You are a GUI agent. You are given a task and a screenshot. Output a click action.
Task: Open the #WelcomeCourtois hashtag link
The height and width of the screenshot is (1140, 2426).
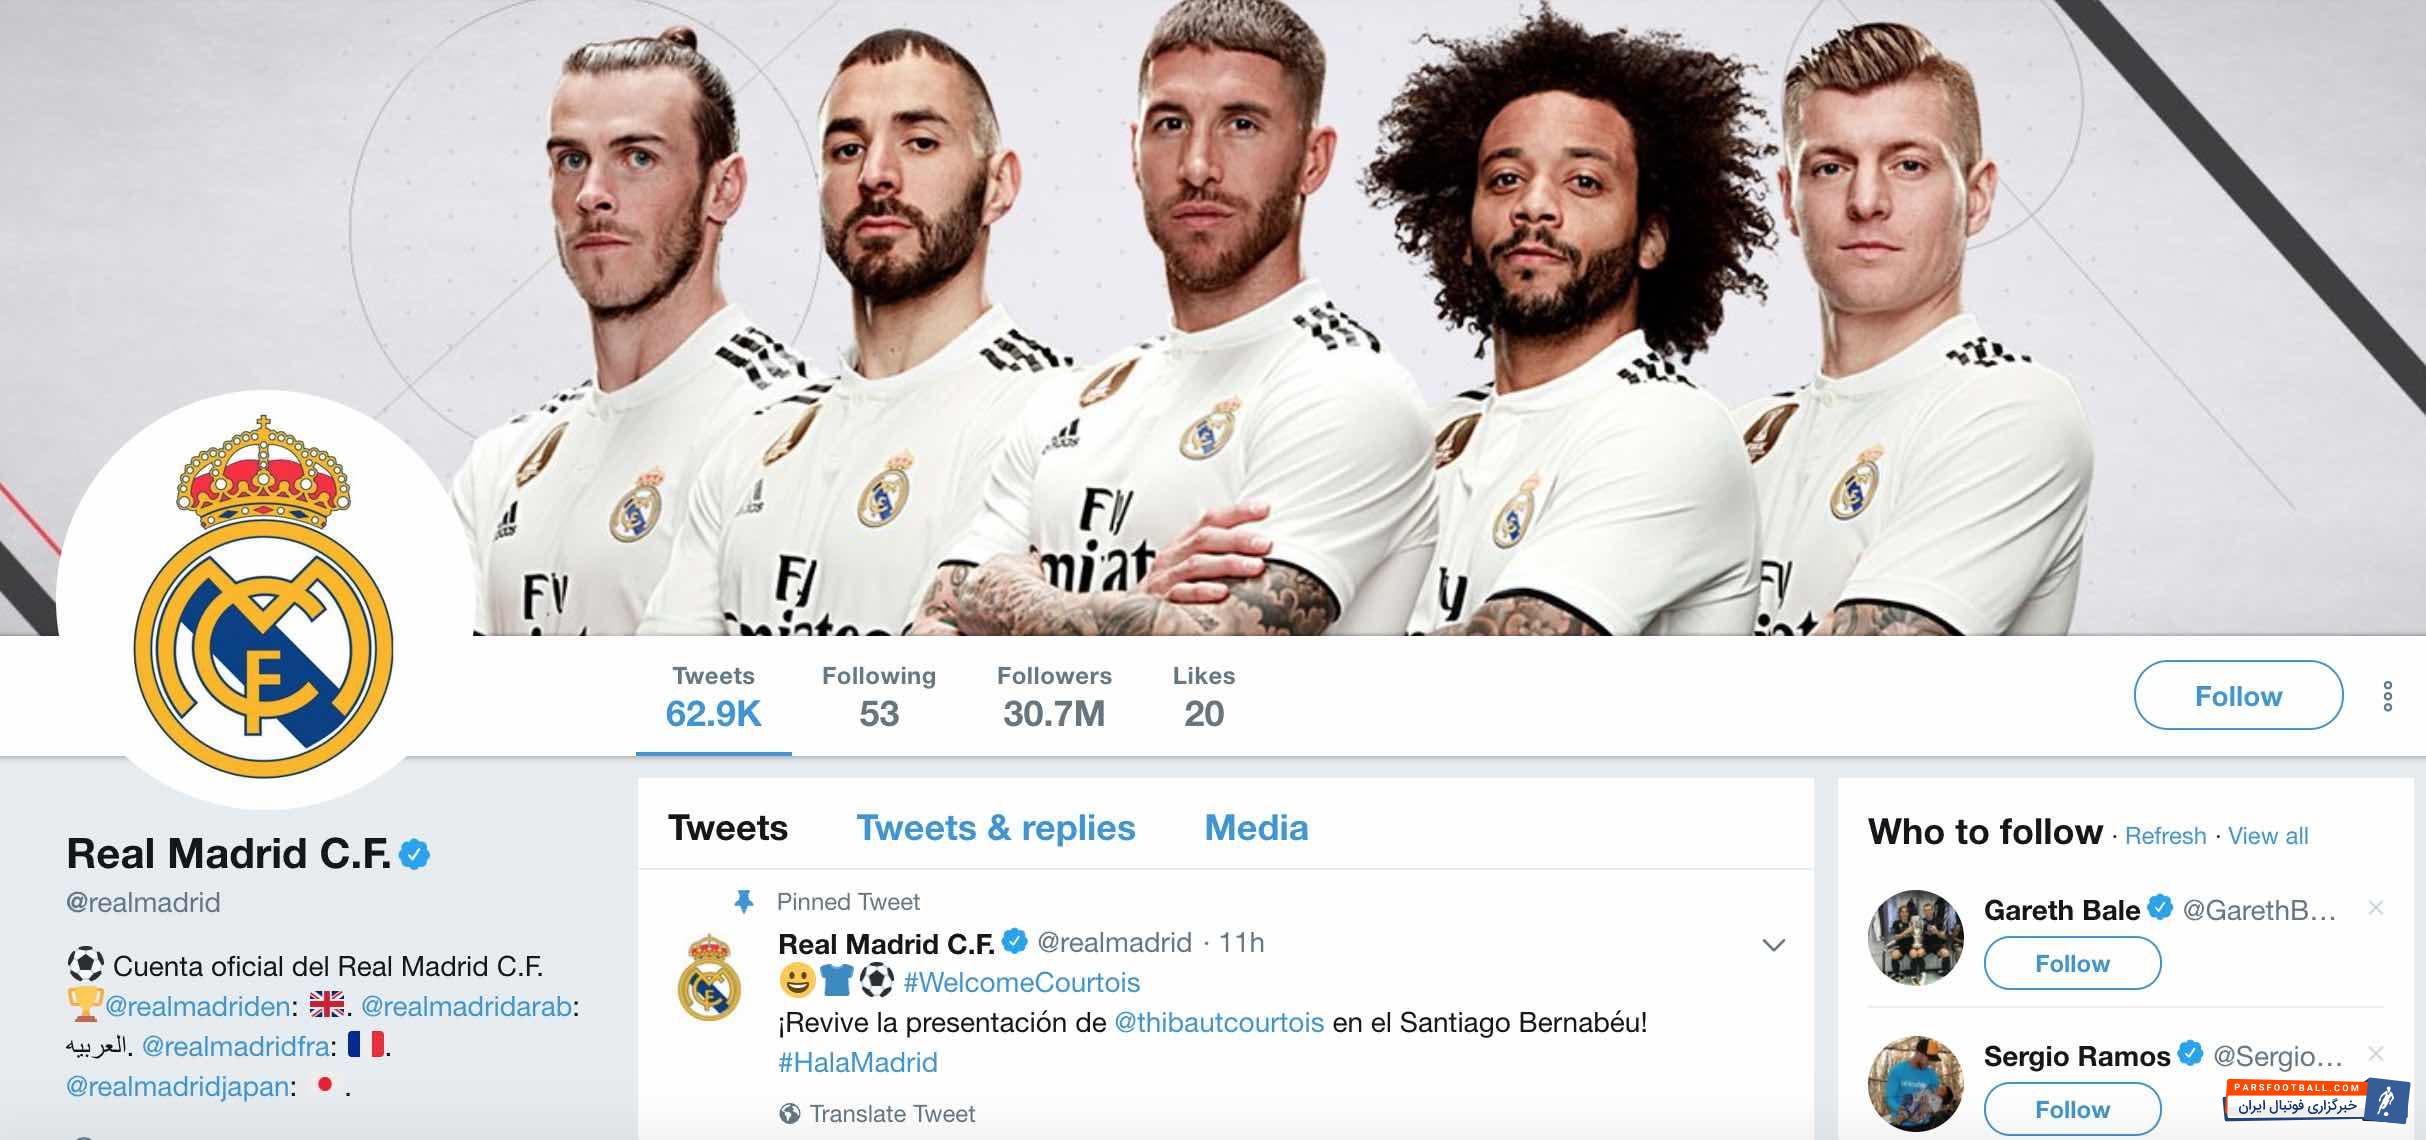coord(1021,982)
